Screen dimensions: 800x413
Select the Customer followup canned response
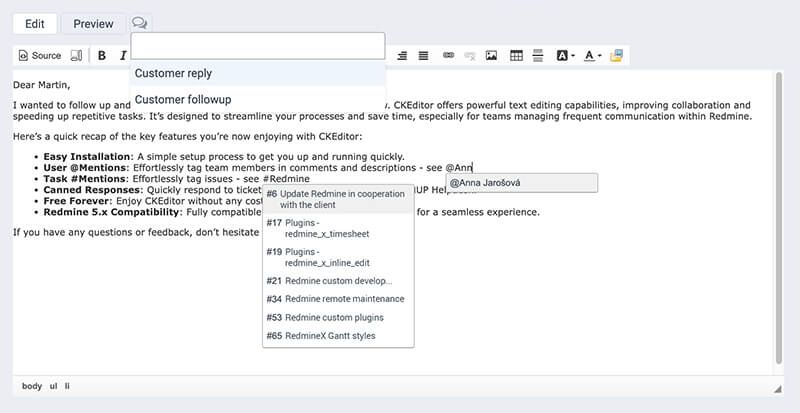258,100
